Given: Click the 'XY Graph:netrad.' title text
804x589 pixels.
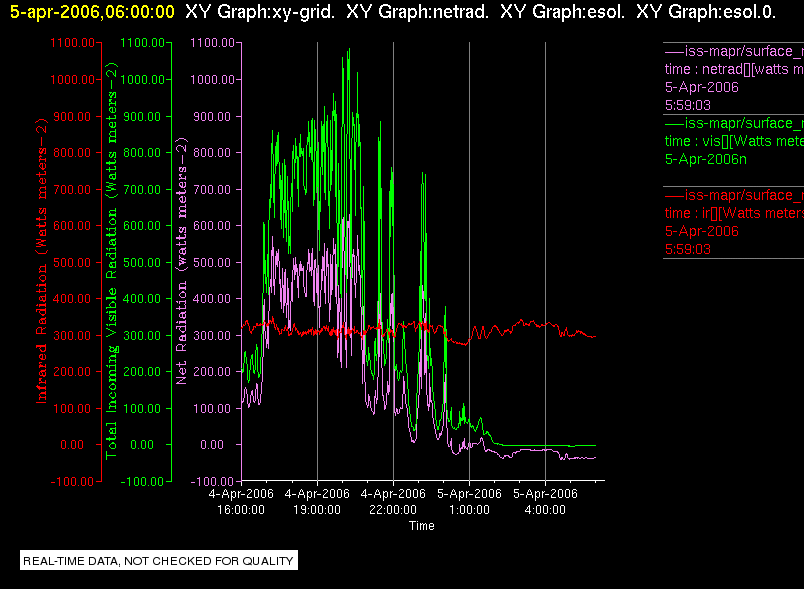Looking at the screenshot, I should tap(417, 11).
